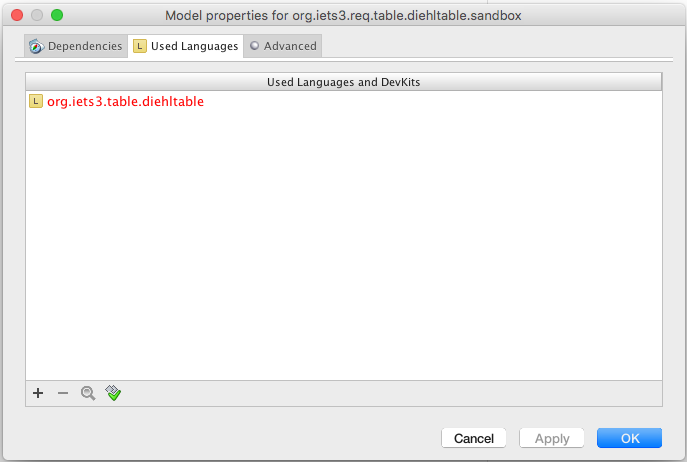
Task: Close the Model properties dialog window
Action: [16, 15]
